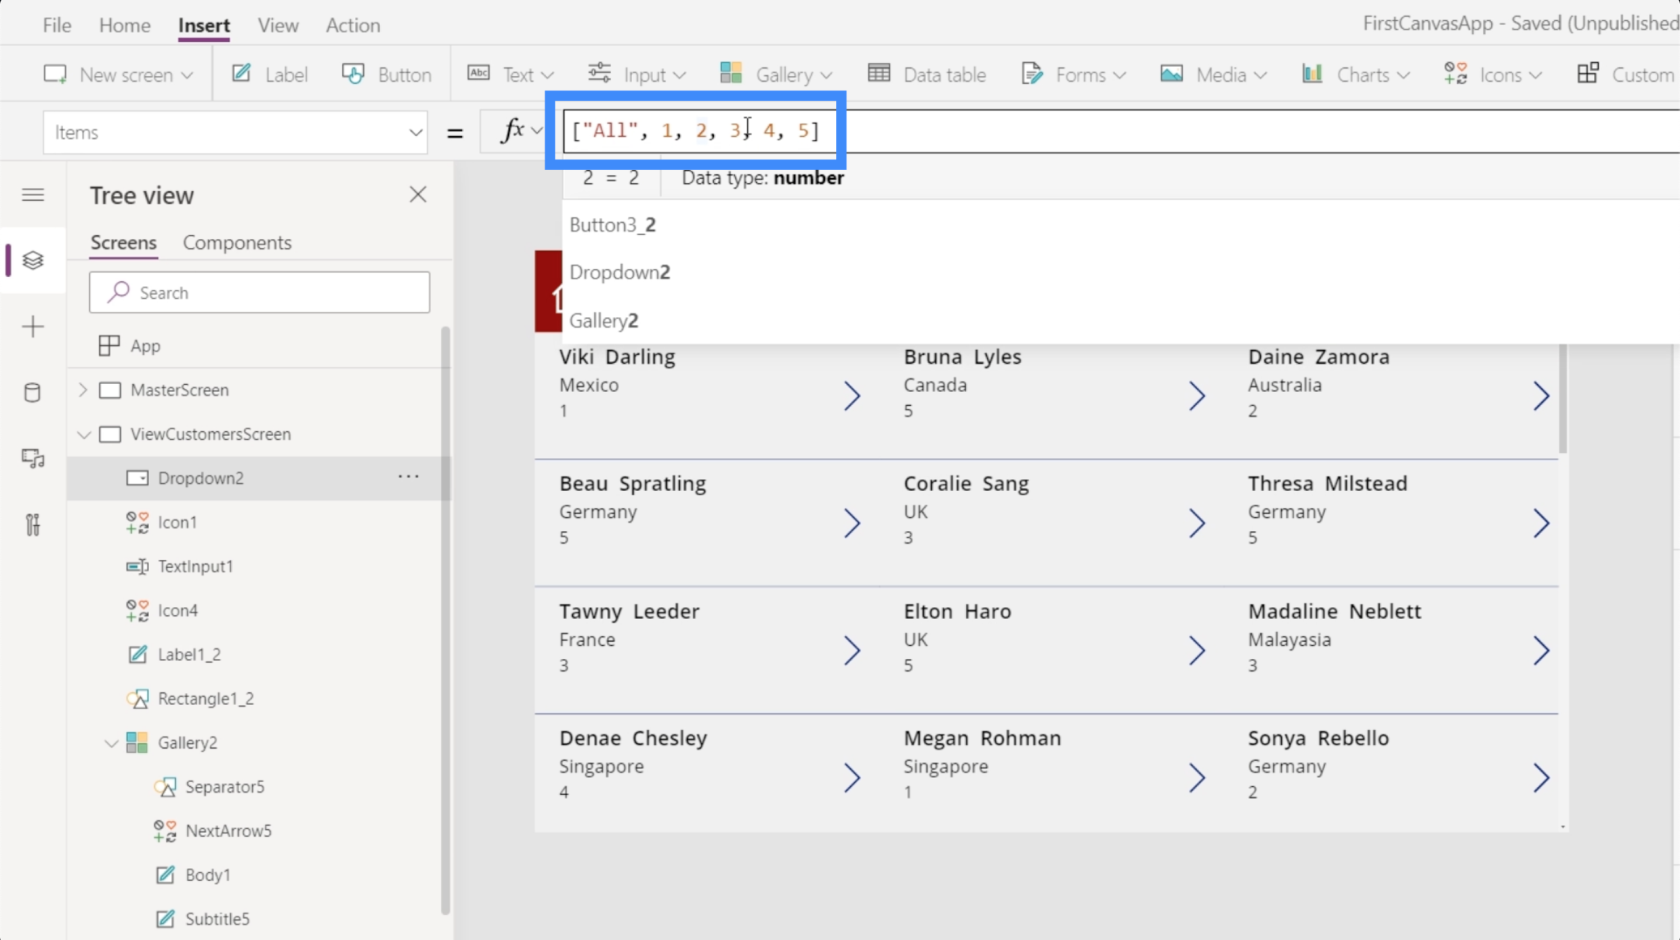Click the arrow next to Megan Rohman
Viewport: 1680px width, 940px height.
point(1197,778)
